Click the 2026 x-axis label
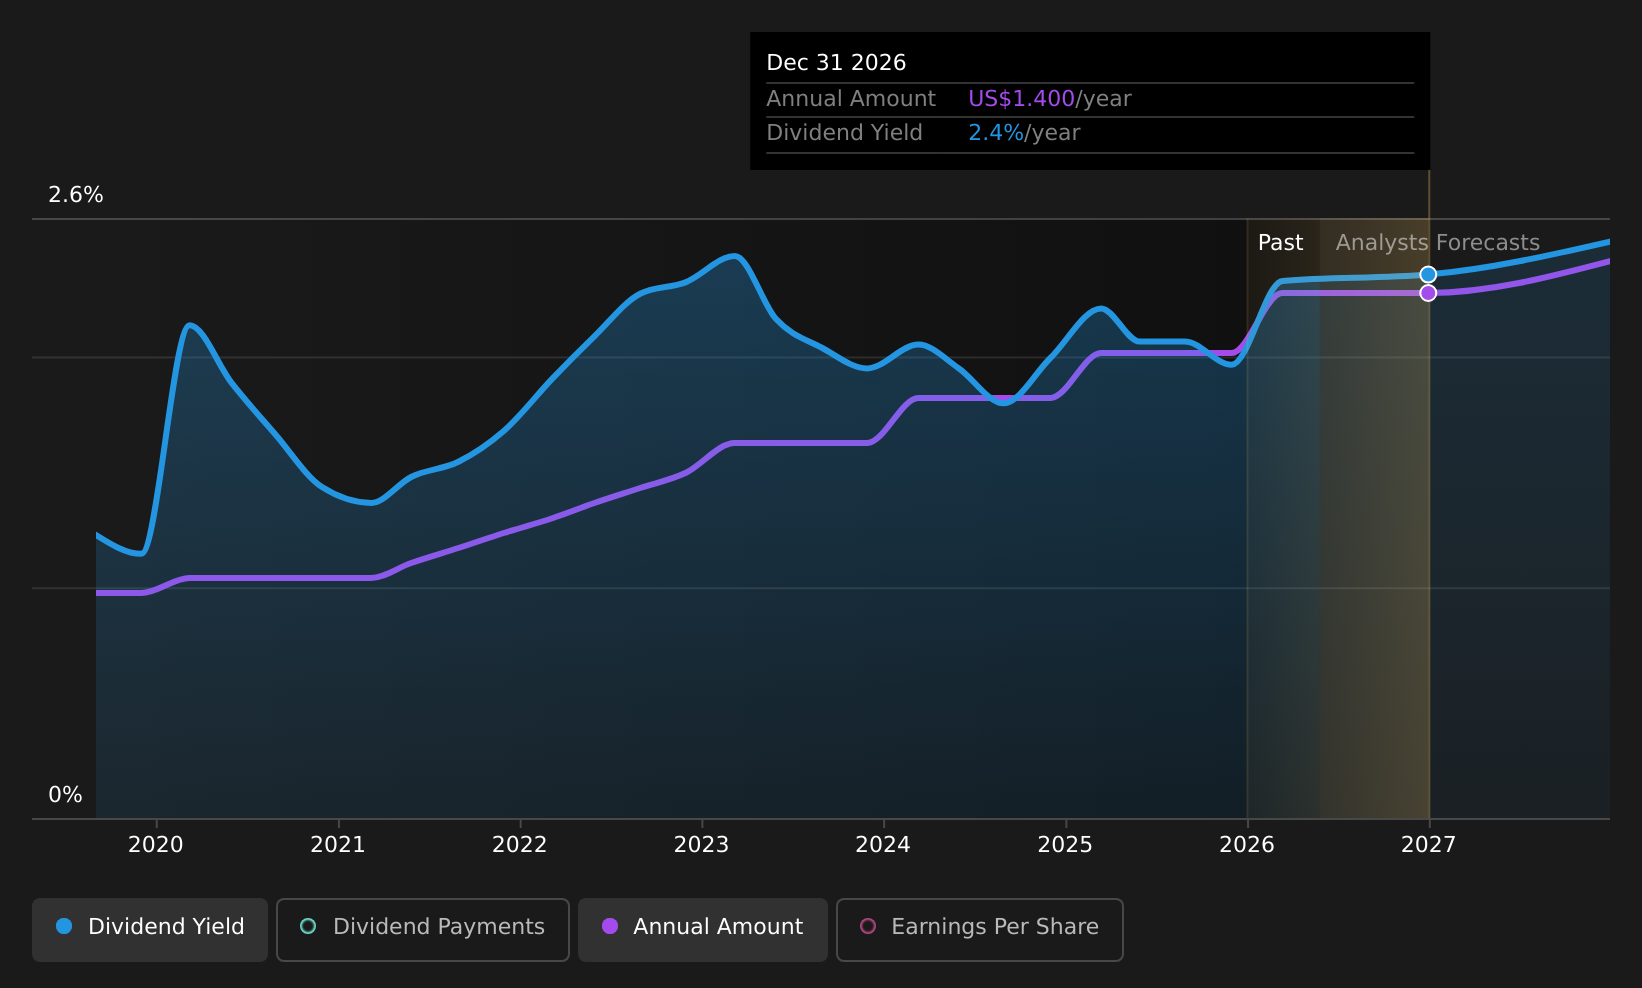Screen dimensions: 1642x988 coord(1247,845)
